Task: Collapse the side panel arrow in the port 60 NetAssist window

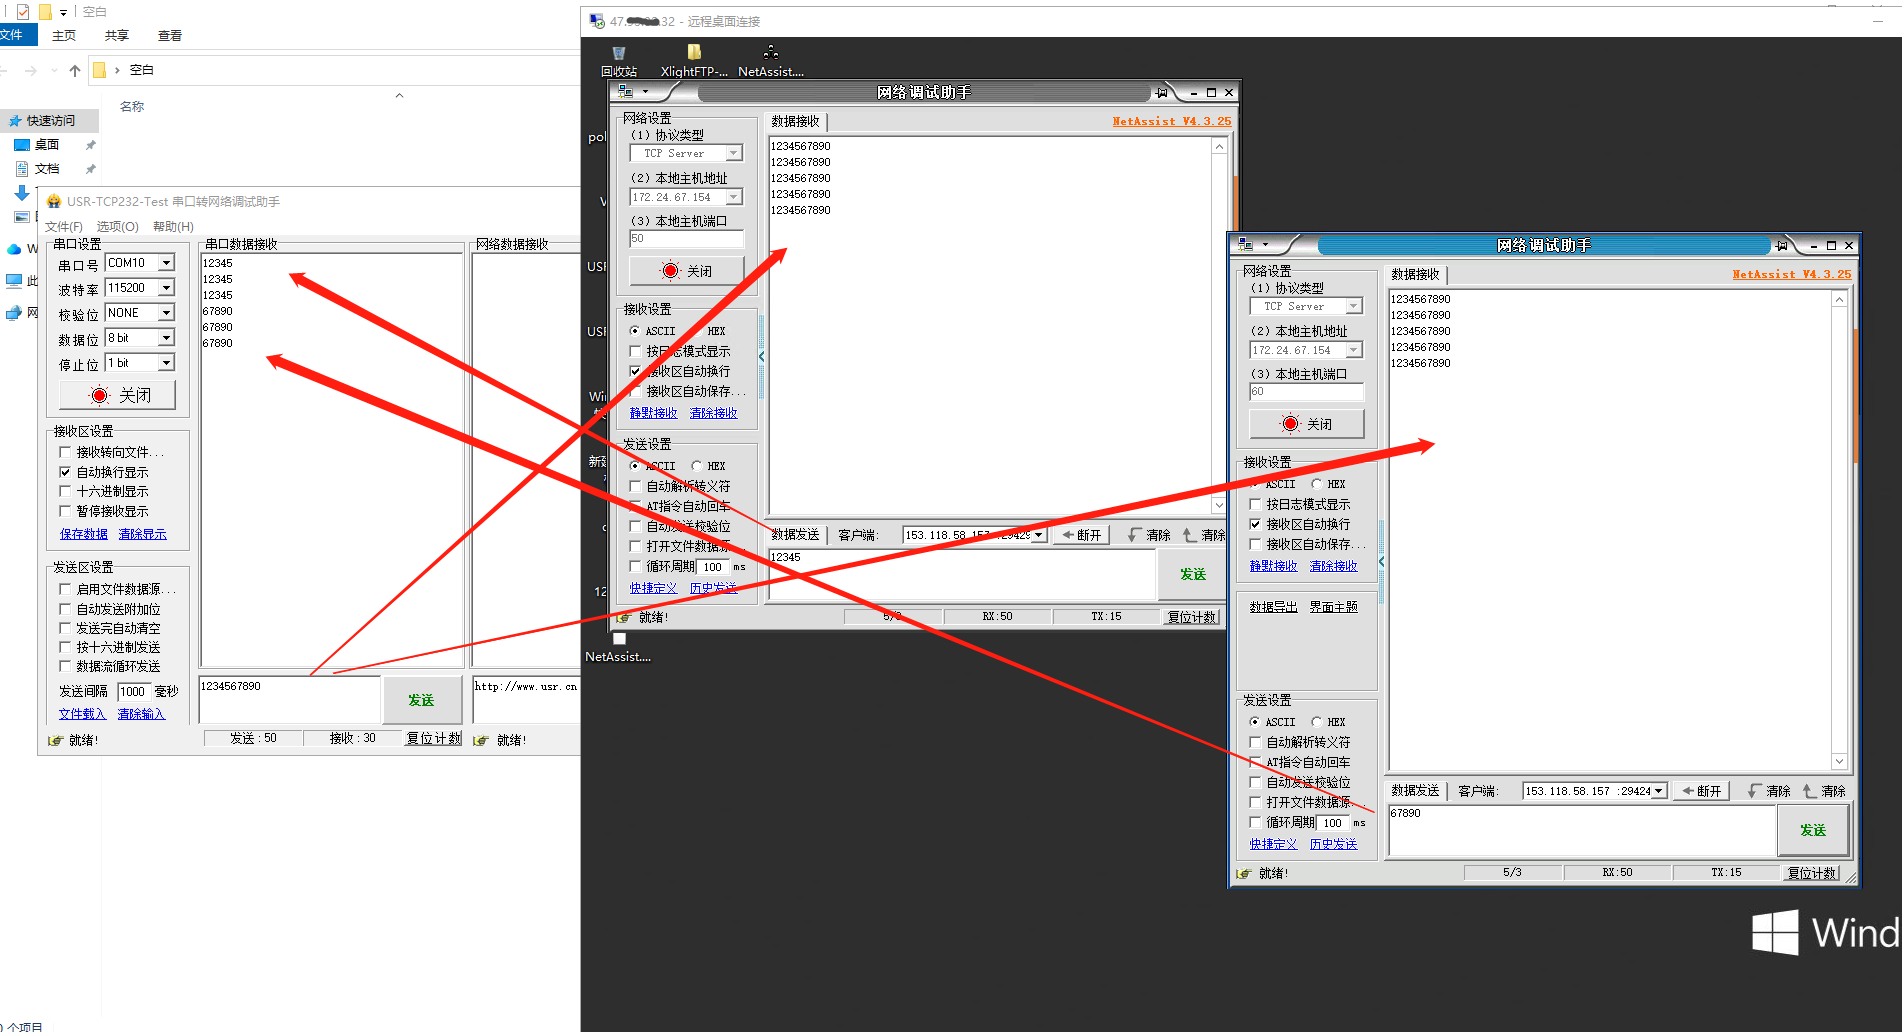Action: pyautogui.click(x=1381, y=562)
